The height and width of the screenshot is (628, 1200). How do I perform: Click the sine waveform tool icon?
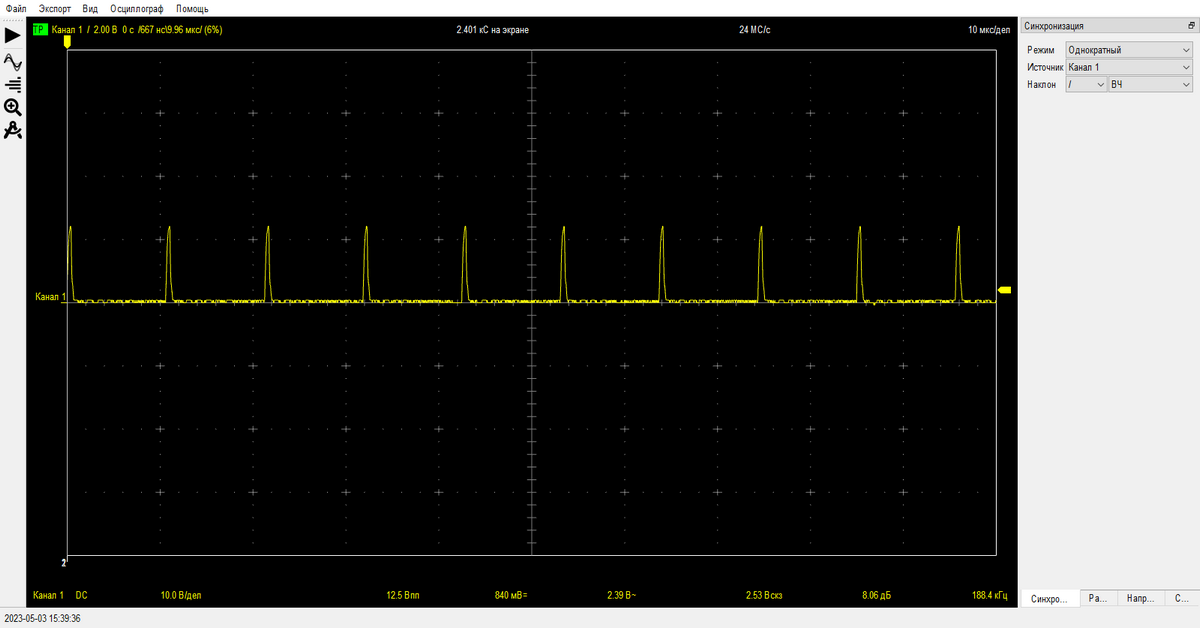coord(13,61)
